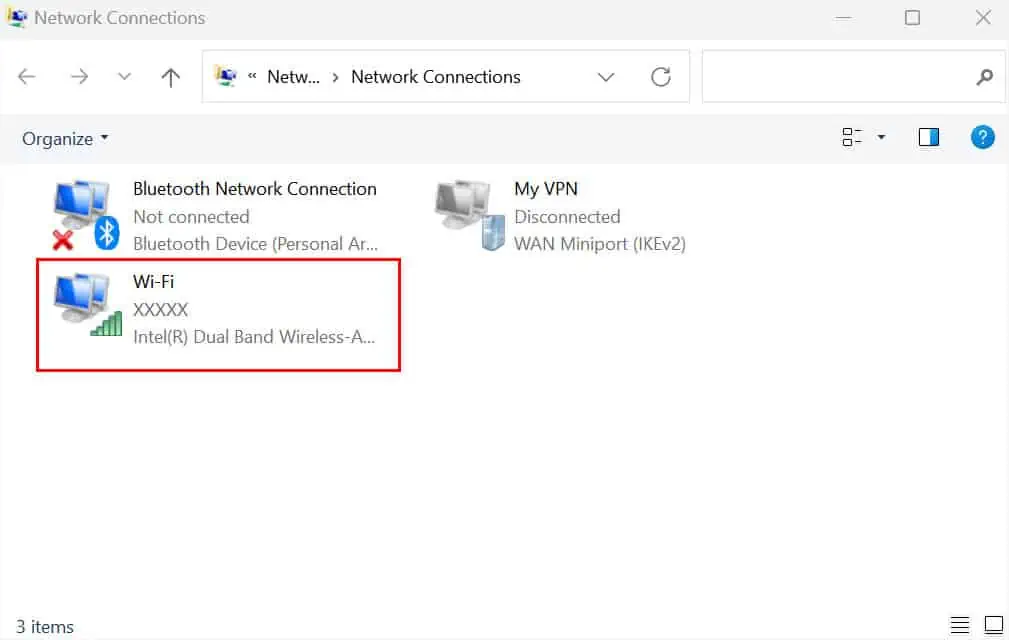Select the My VPN adapter icon
This screenshot has width=1009, height=640.
[x=470, y=215]
